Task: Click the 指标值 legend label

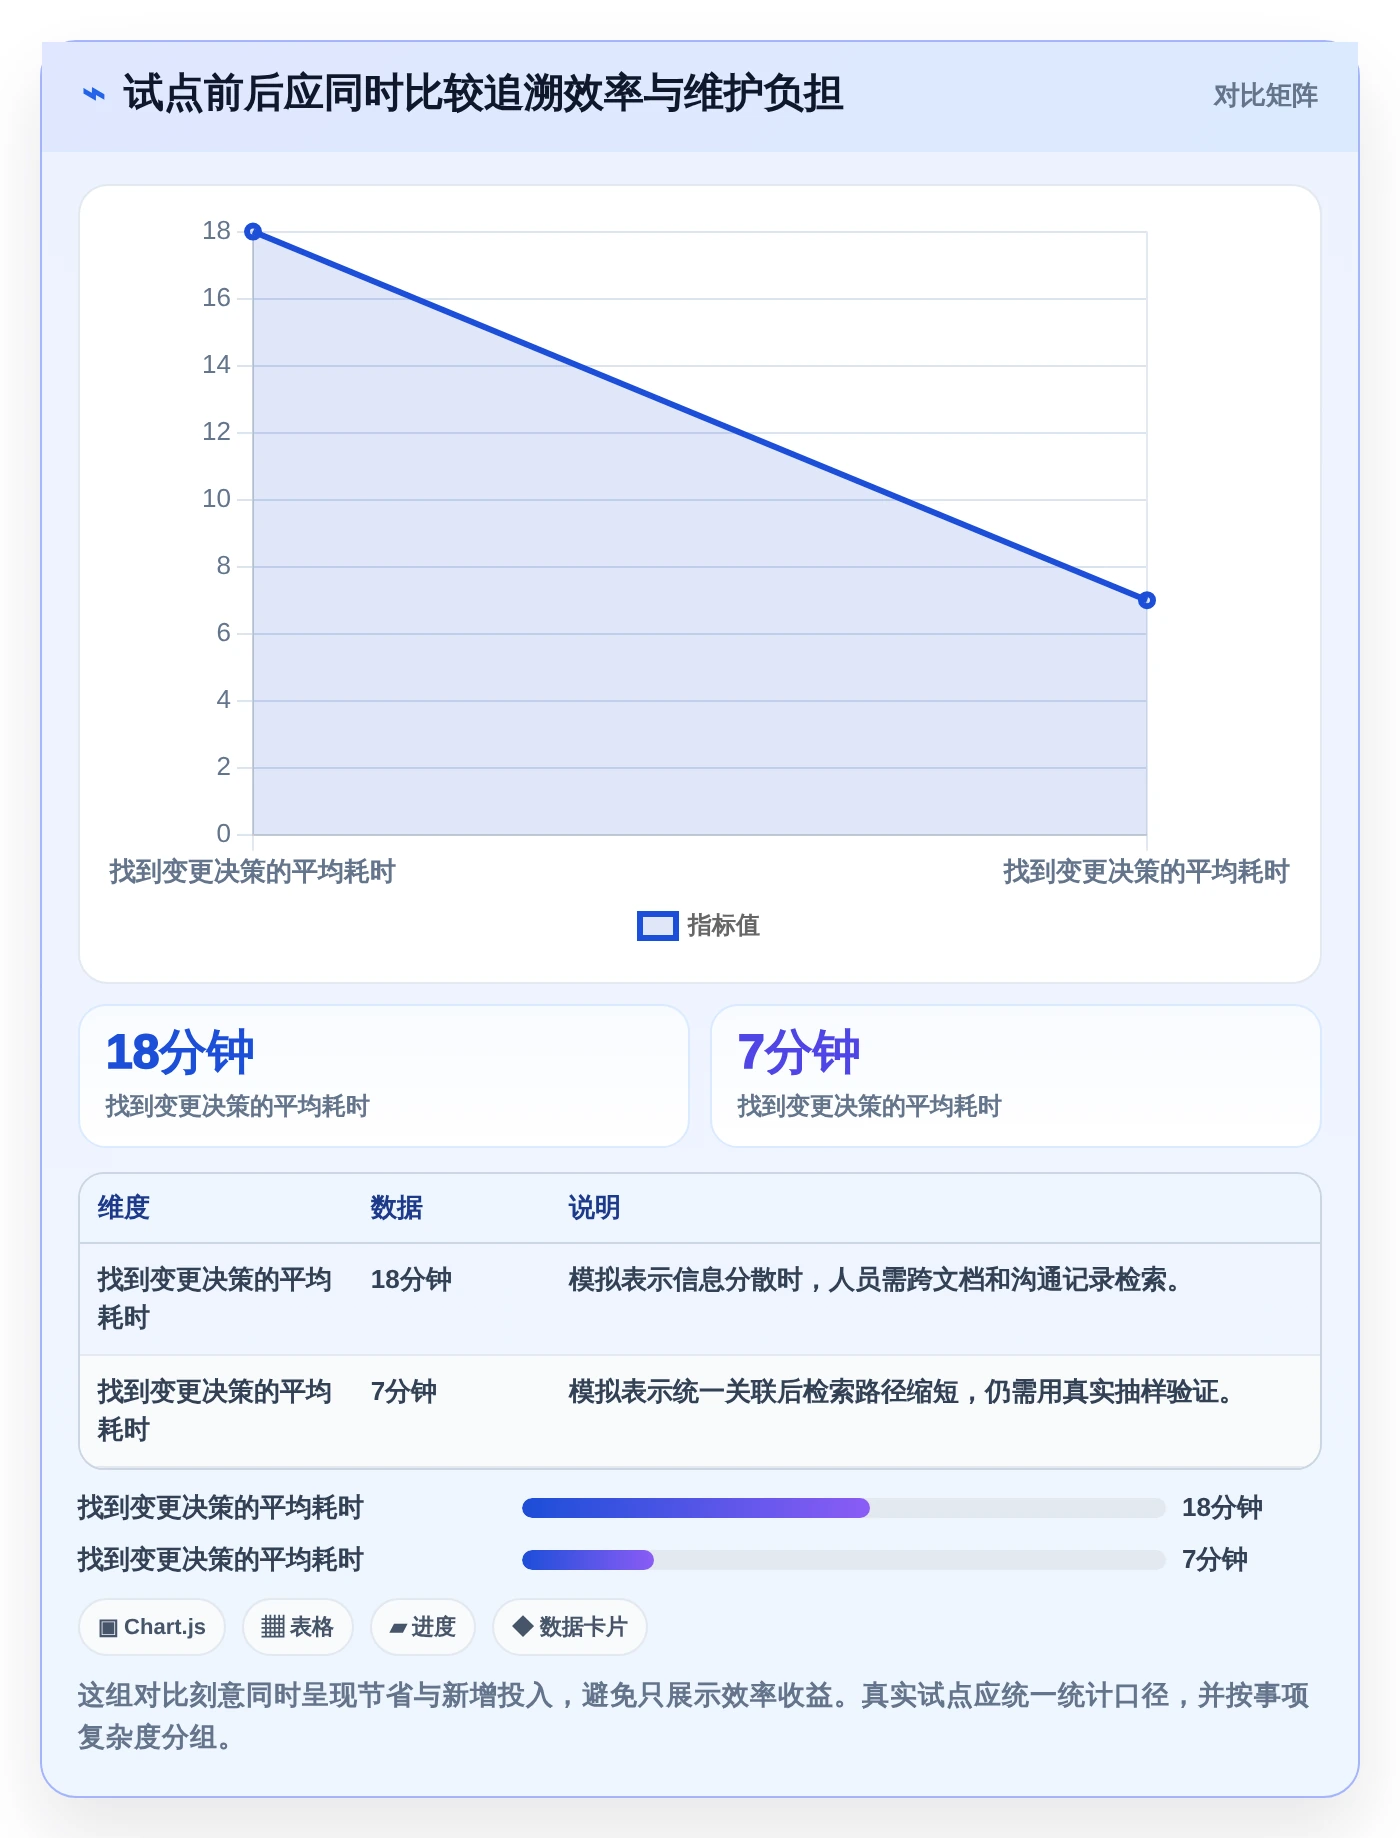Action: (724, 926)
